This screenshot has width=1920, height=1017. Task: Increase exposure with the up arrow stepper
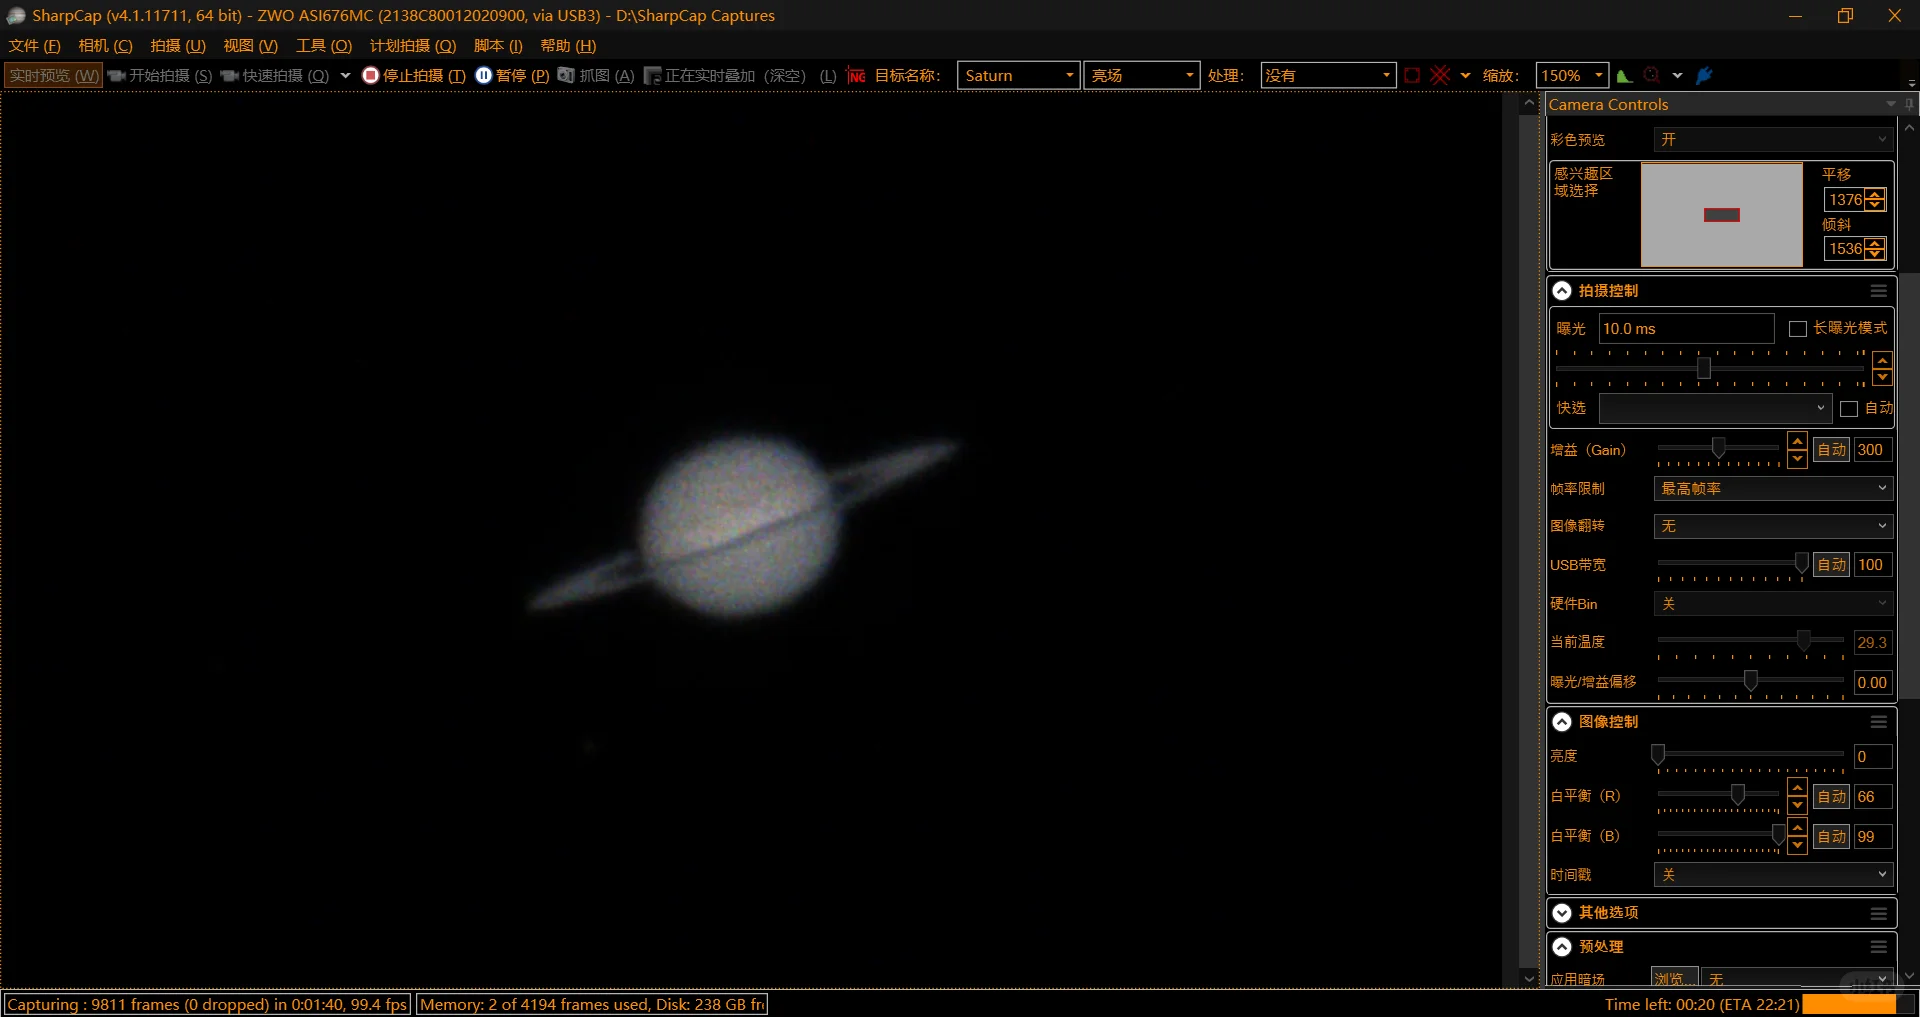click(1882, 360)
